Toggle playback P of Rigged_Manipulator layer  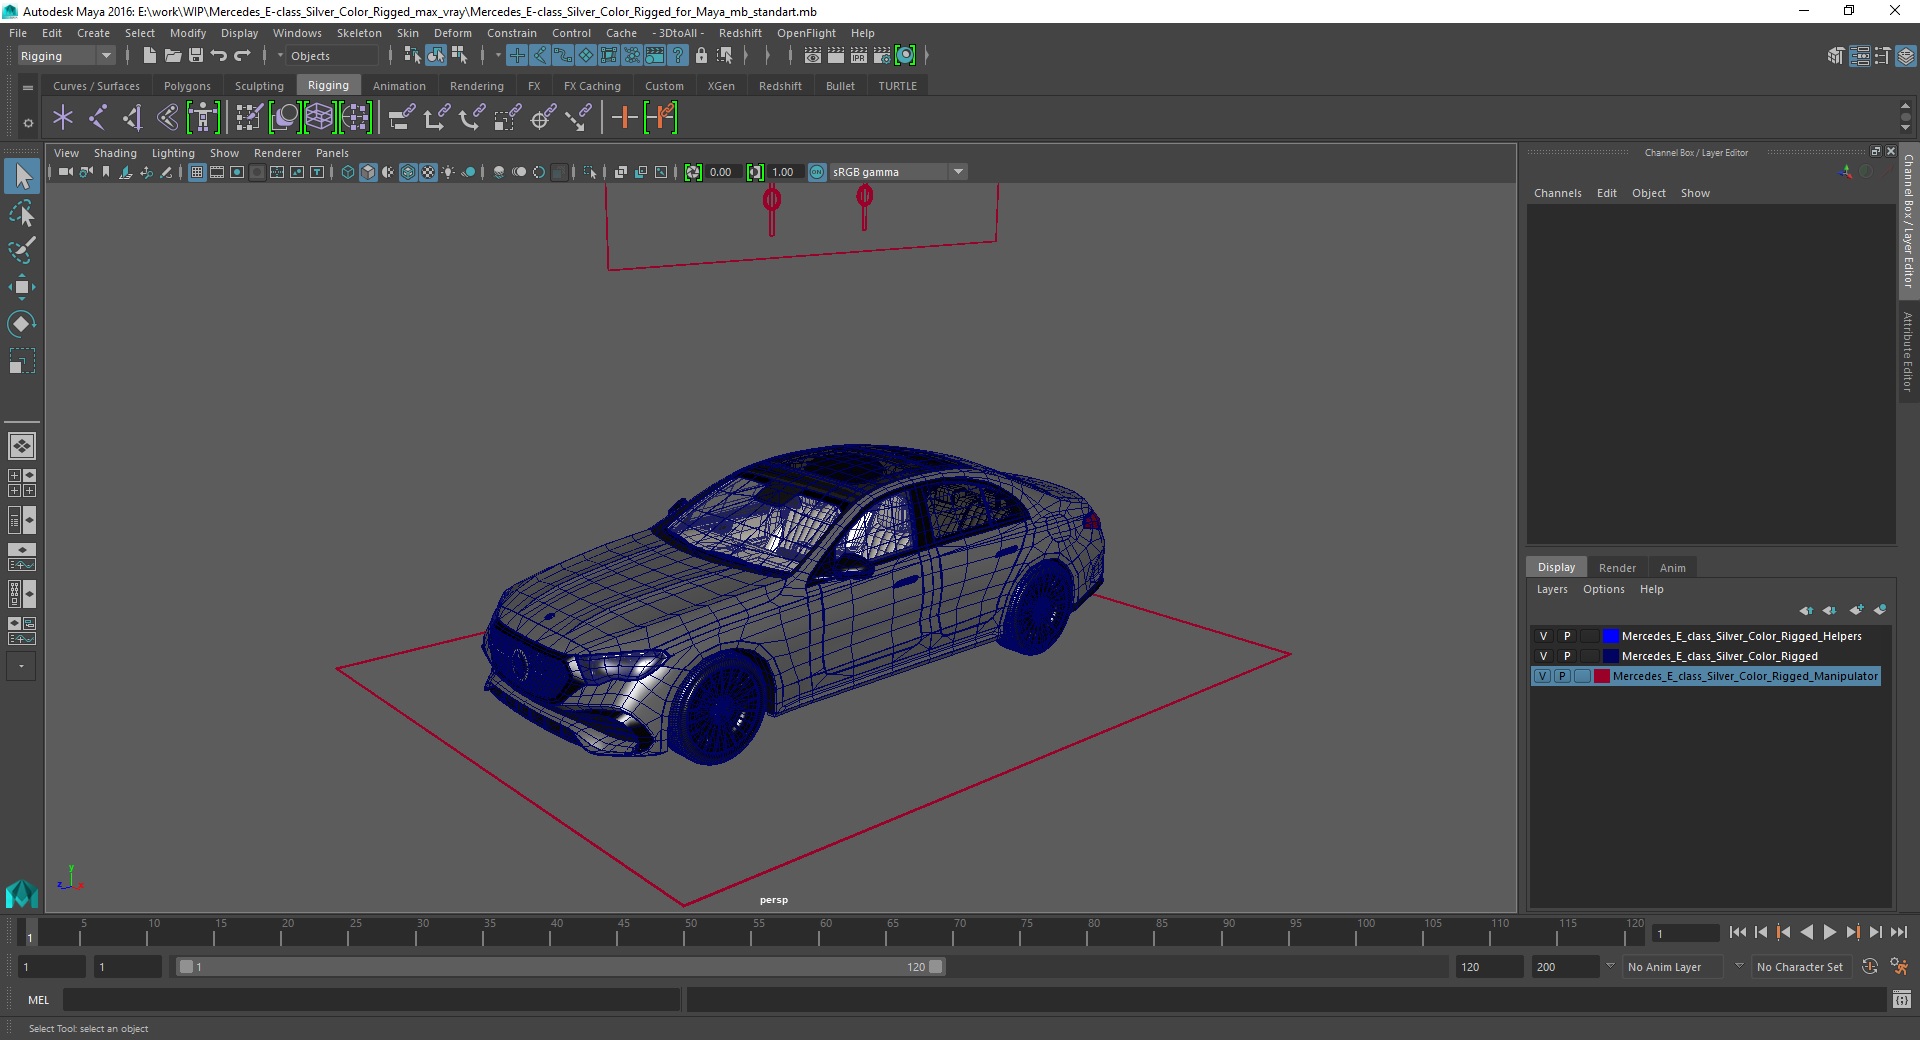(1562, 676)
